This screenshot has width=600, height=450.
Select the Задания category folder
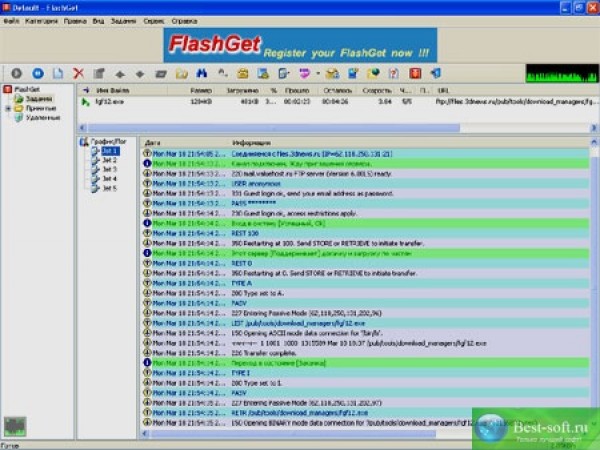39,99
